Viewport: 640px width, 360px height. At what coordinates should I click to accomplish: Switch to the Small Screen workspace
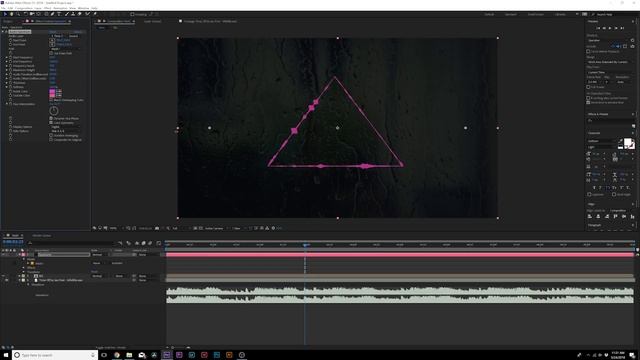click(536, 14)
